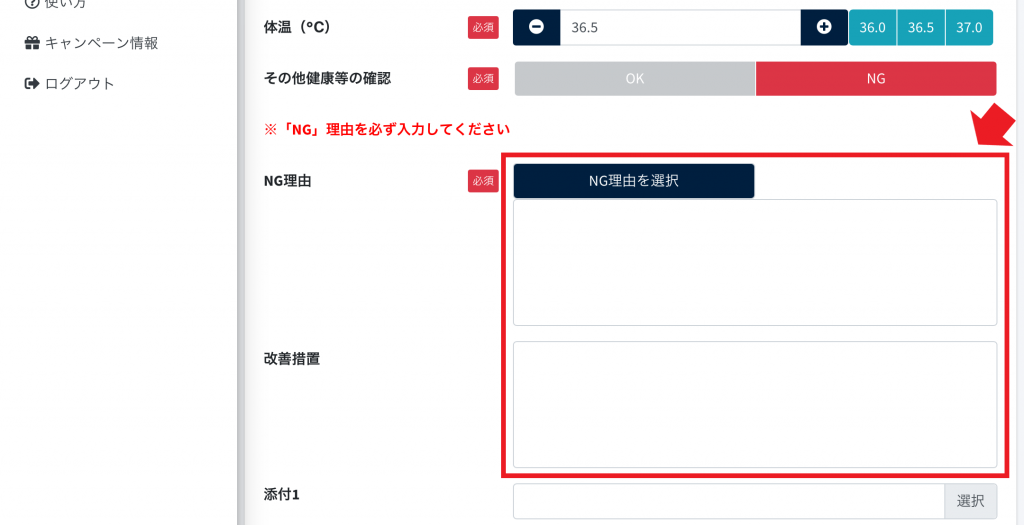Select the 36.0 temperature preset
This screenshot has width=1024, height=525.
click(872, 27)
